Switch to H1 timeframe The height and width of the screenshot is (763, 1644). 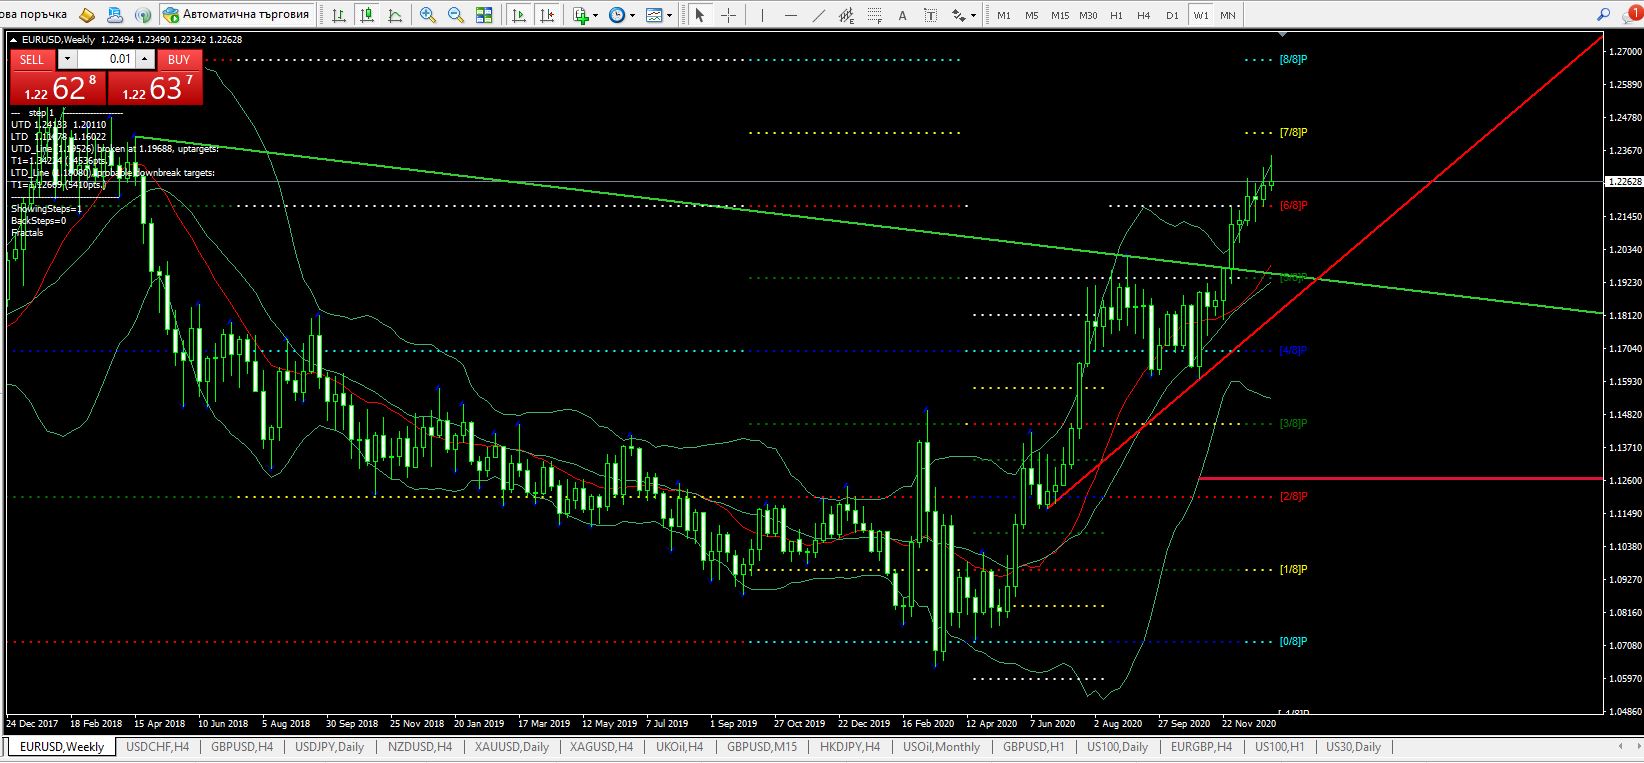1116,15
